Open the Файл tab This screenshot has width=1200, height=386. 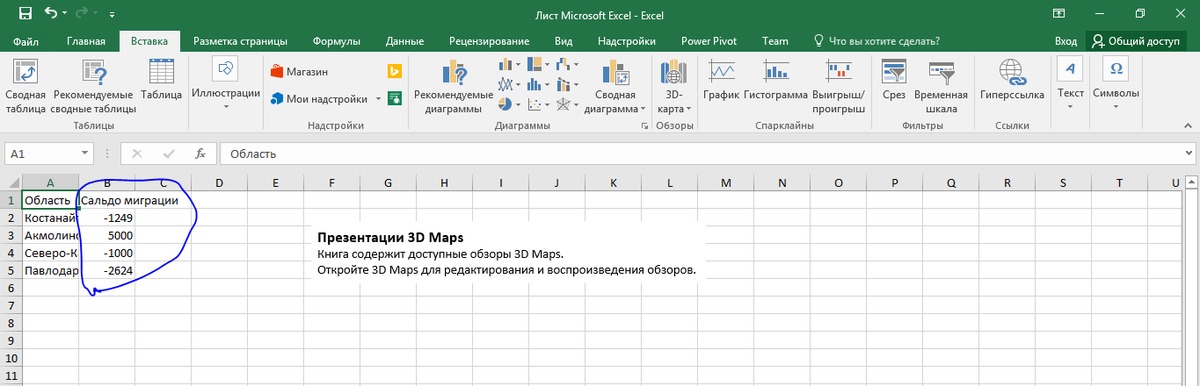click(x=26, y=41)
